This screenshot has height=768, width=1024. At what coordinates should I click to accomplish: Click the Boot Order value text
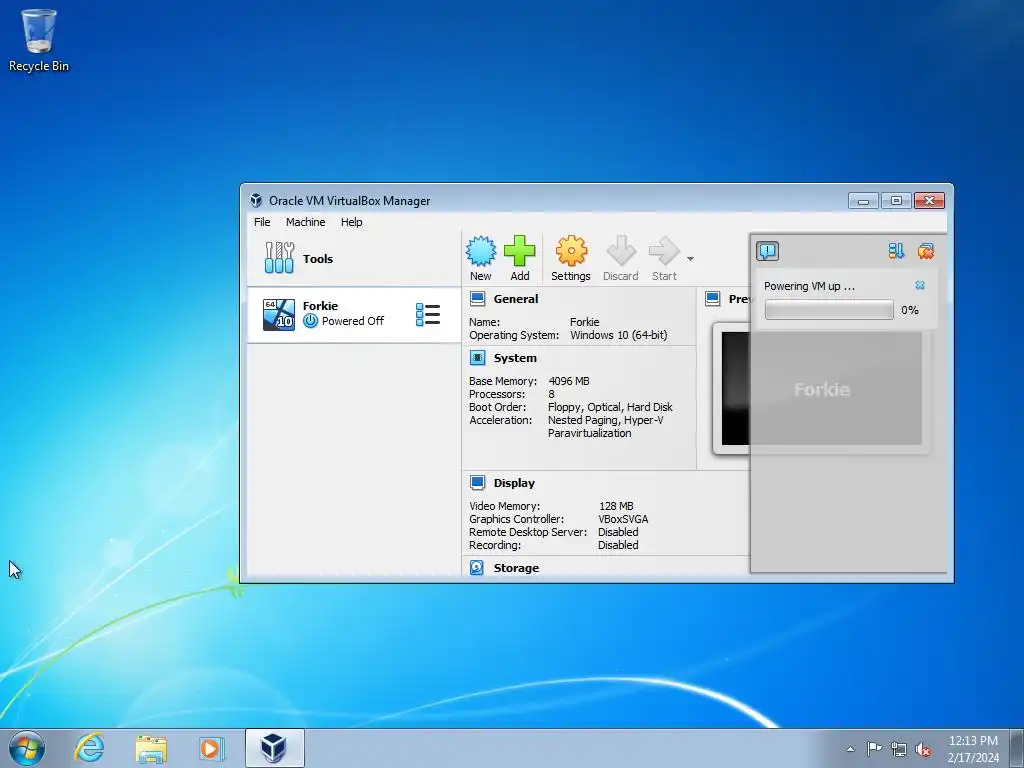point(610,408)
